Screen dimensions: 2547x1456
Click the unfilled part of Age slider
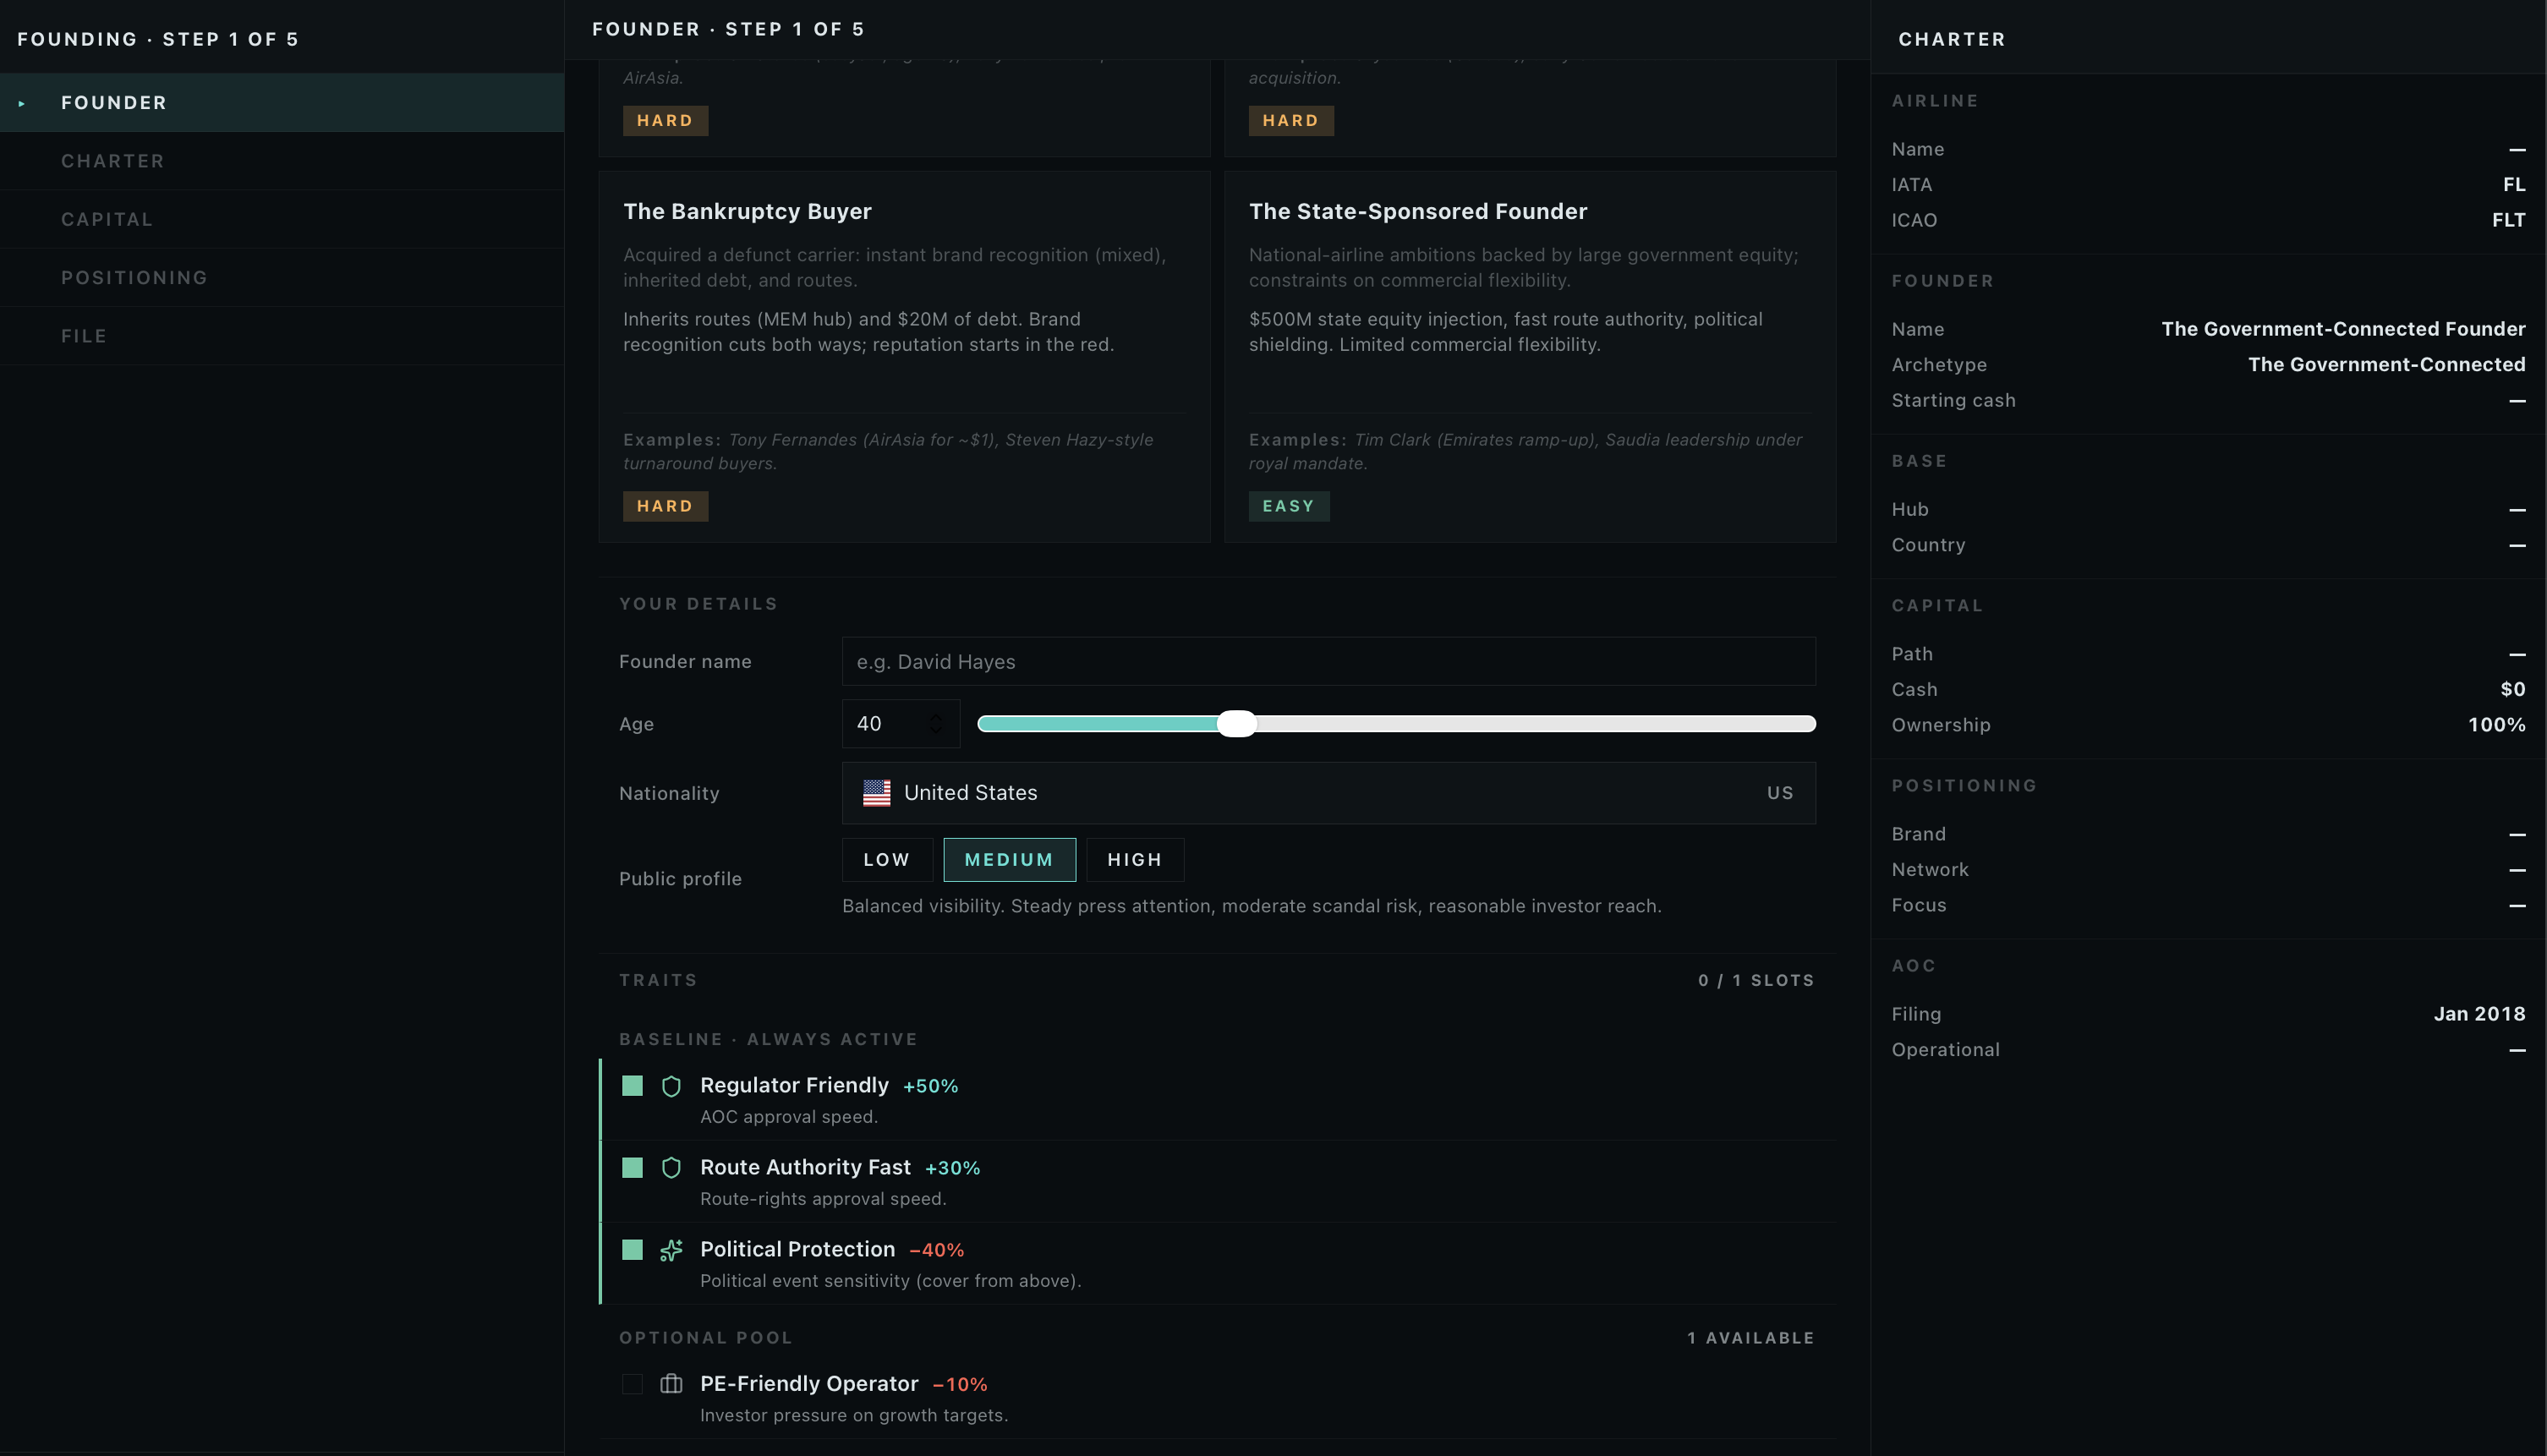point(1535,724)
